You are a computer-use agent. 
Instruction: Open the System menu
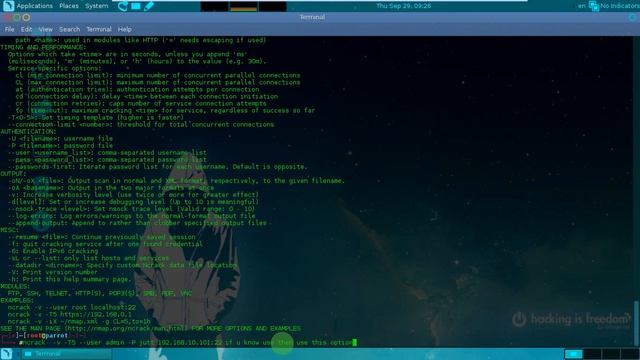point(97,6)
